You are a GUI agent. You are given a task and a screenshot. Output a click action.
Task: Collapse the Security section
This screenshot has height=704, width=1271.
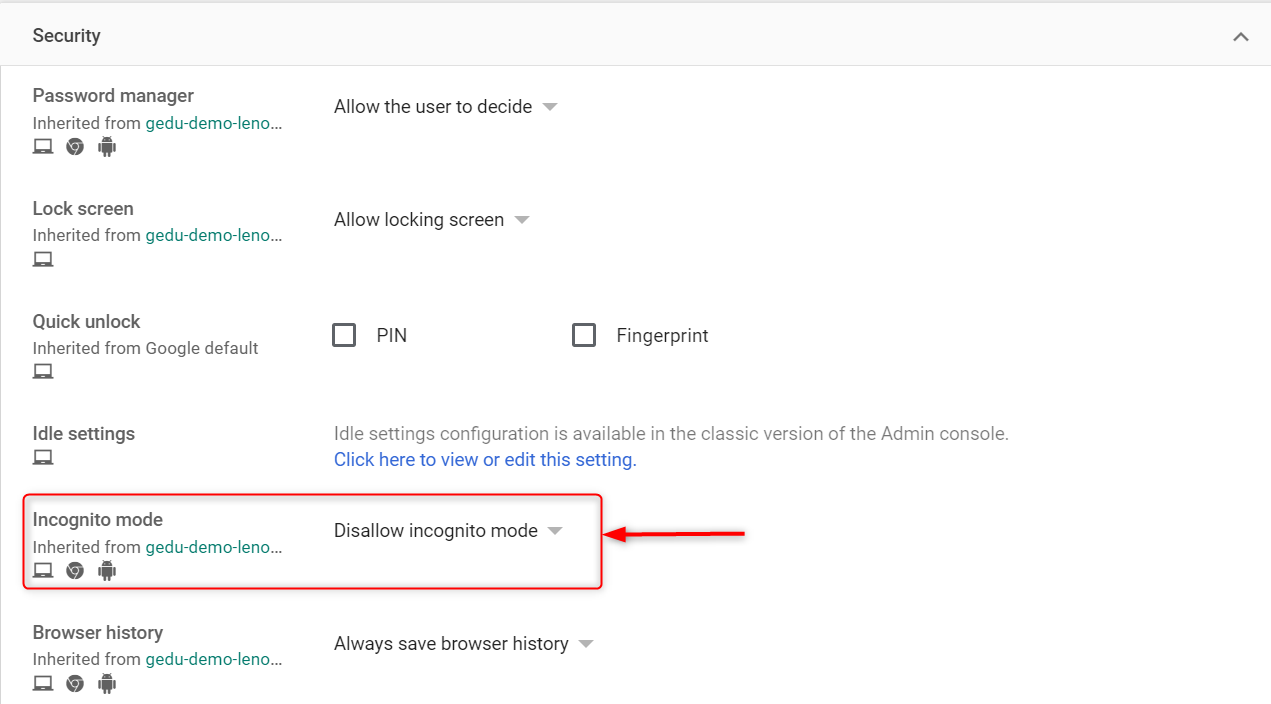tap(1240, 36)
